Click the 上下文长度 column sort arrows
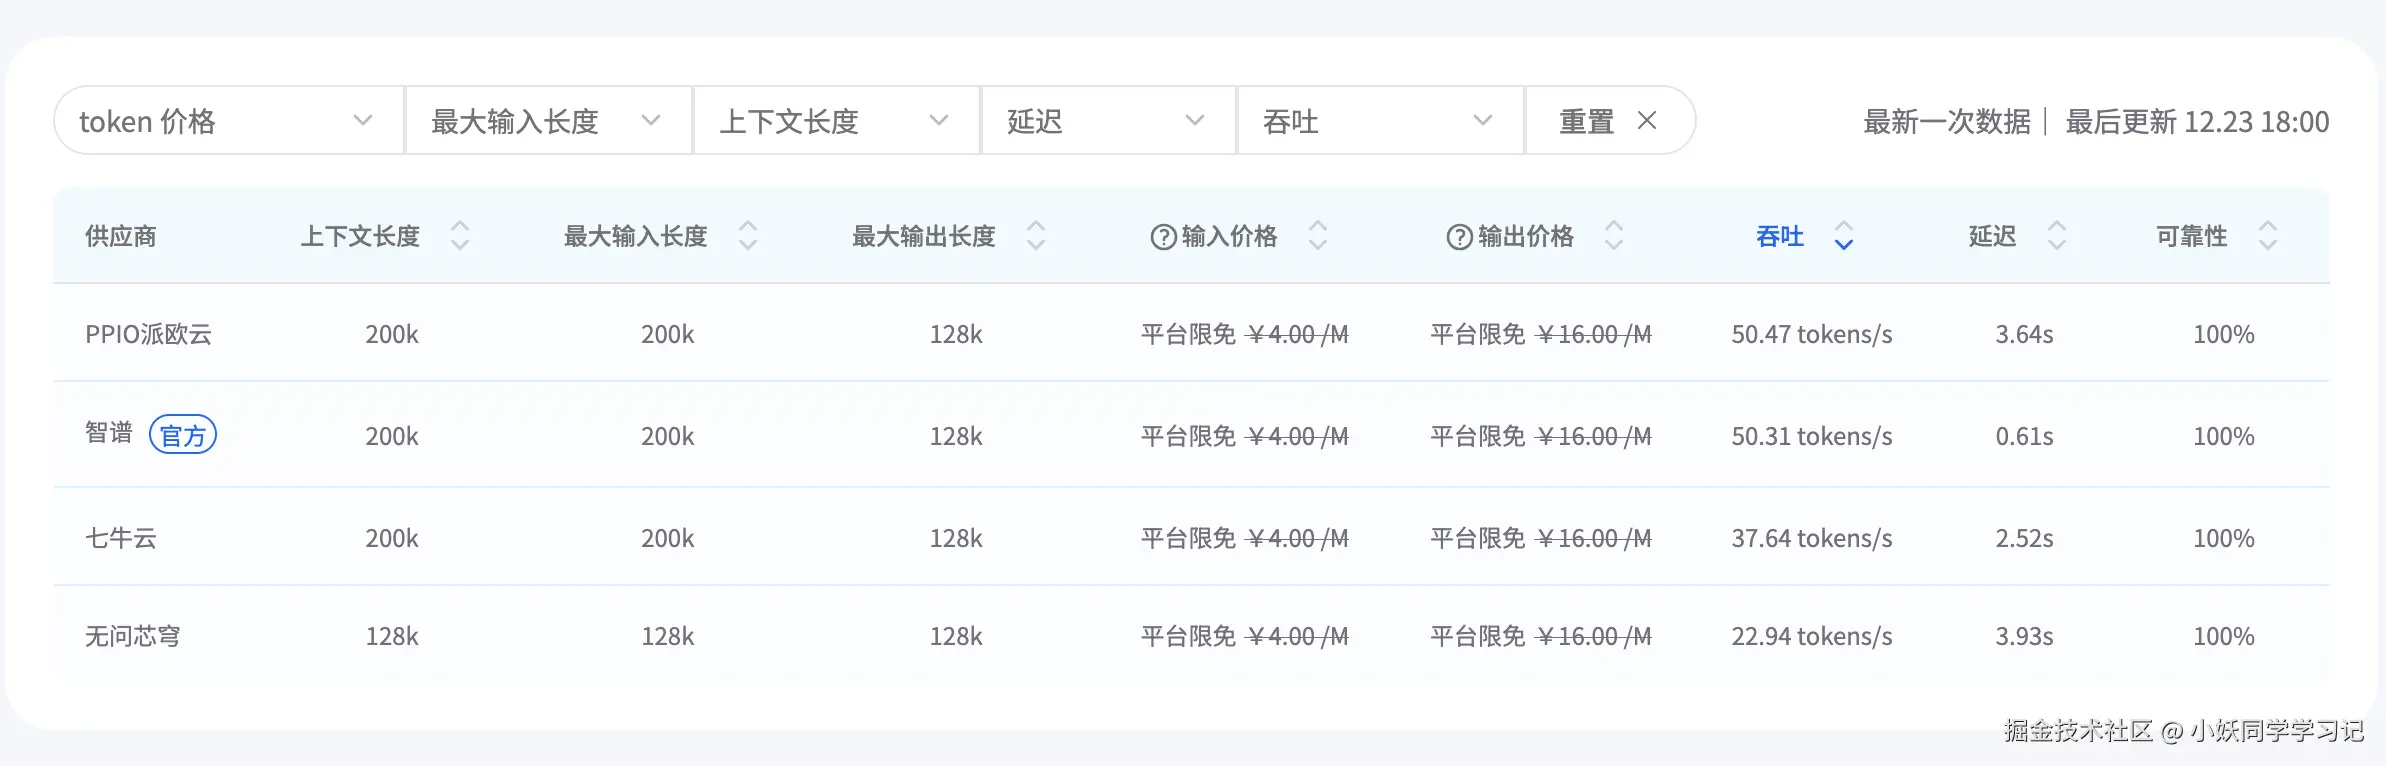Screen dimensions: 2386x766 pos(460,236)
